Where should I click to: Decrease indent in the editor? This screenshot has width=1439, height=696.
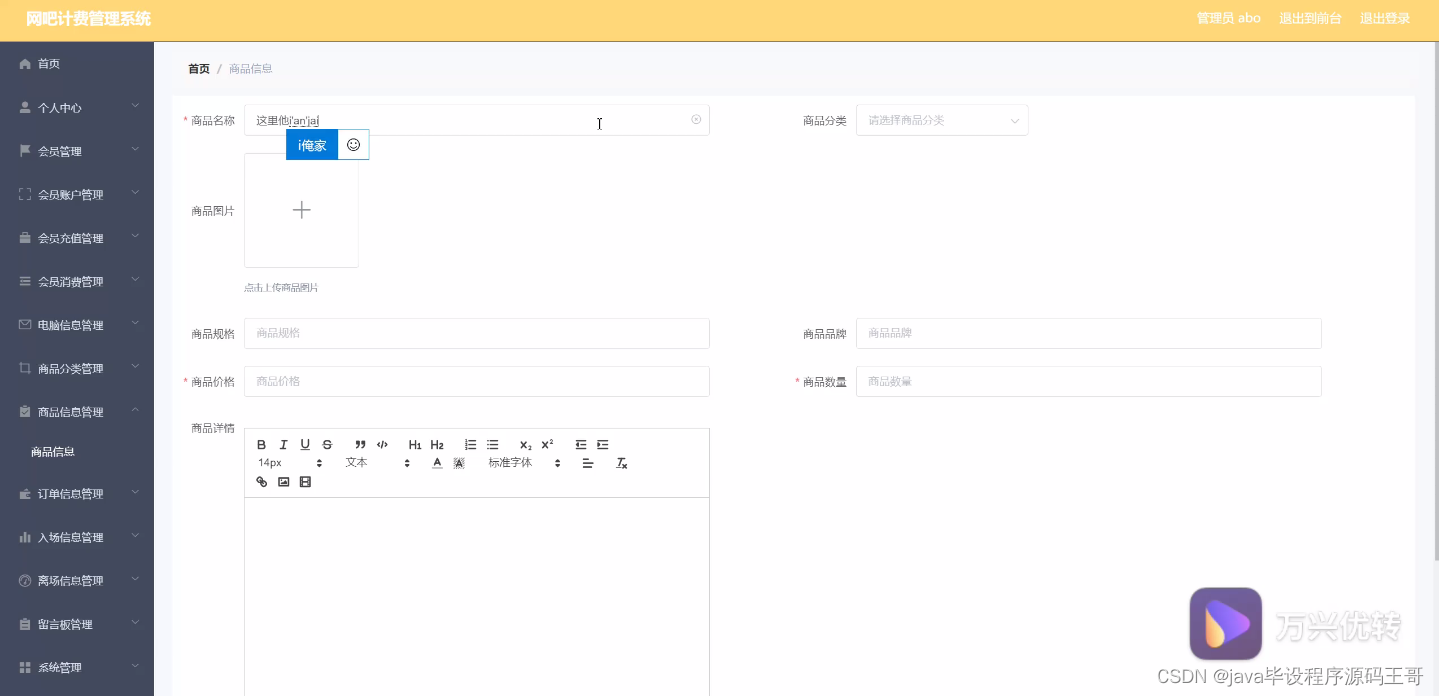[x=580, y=445]
